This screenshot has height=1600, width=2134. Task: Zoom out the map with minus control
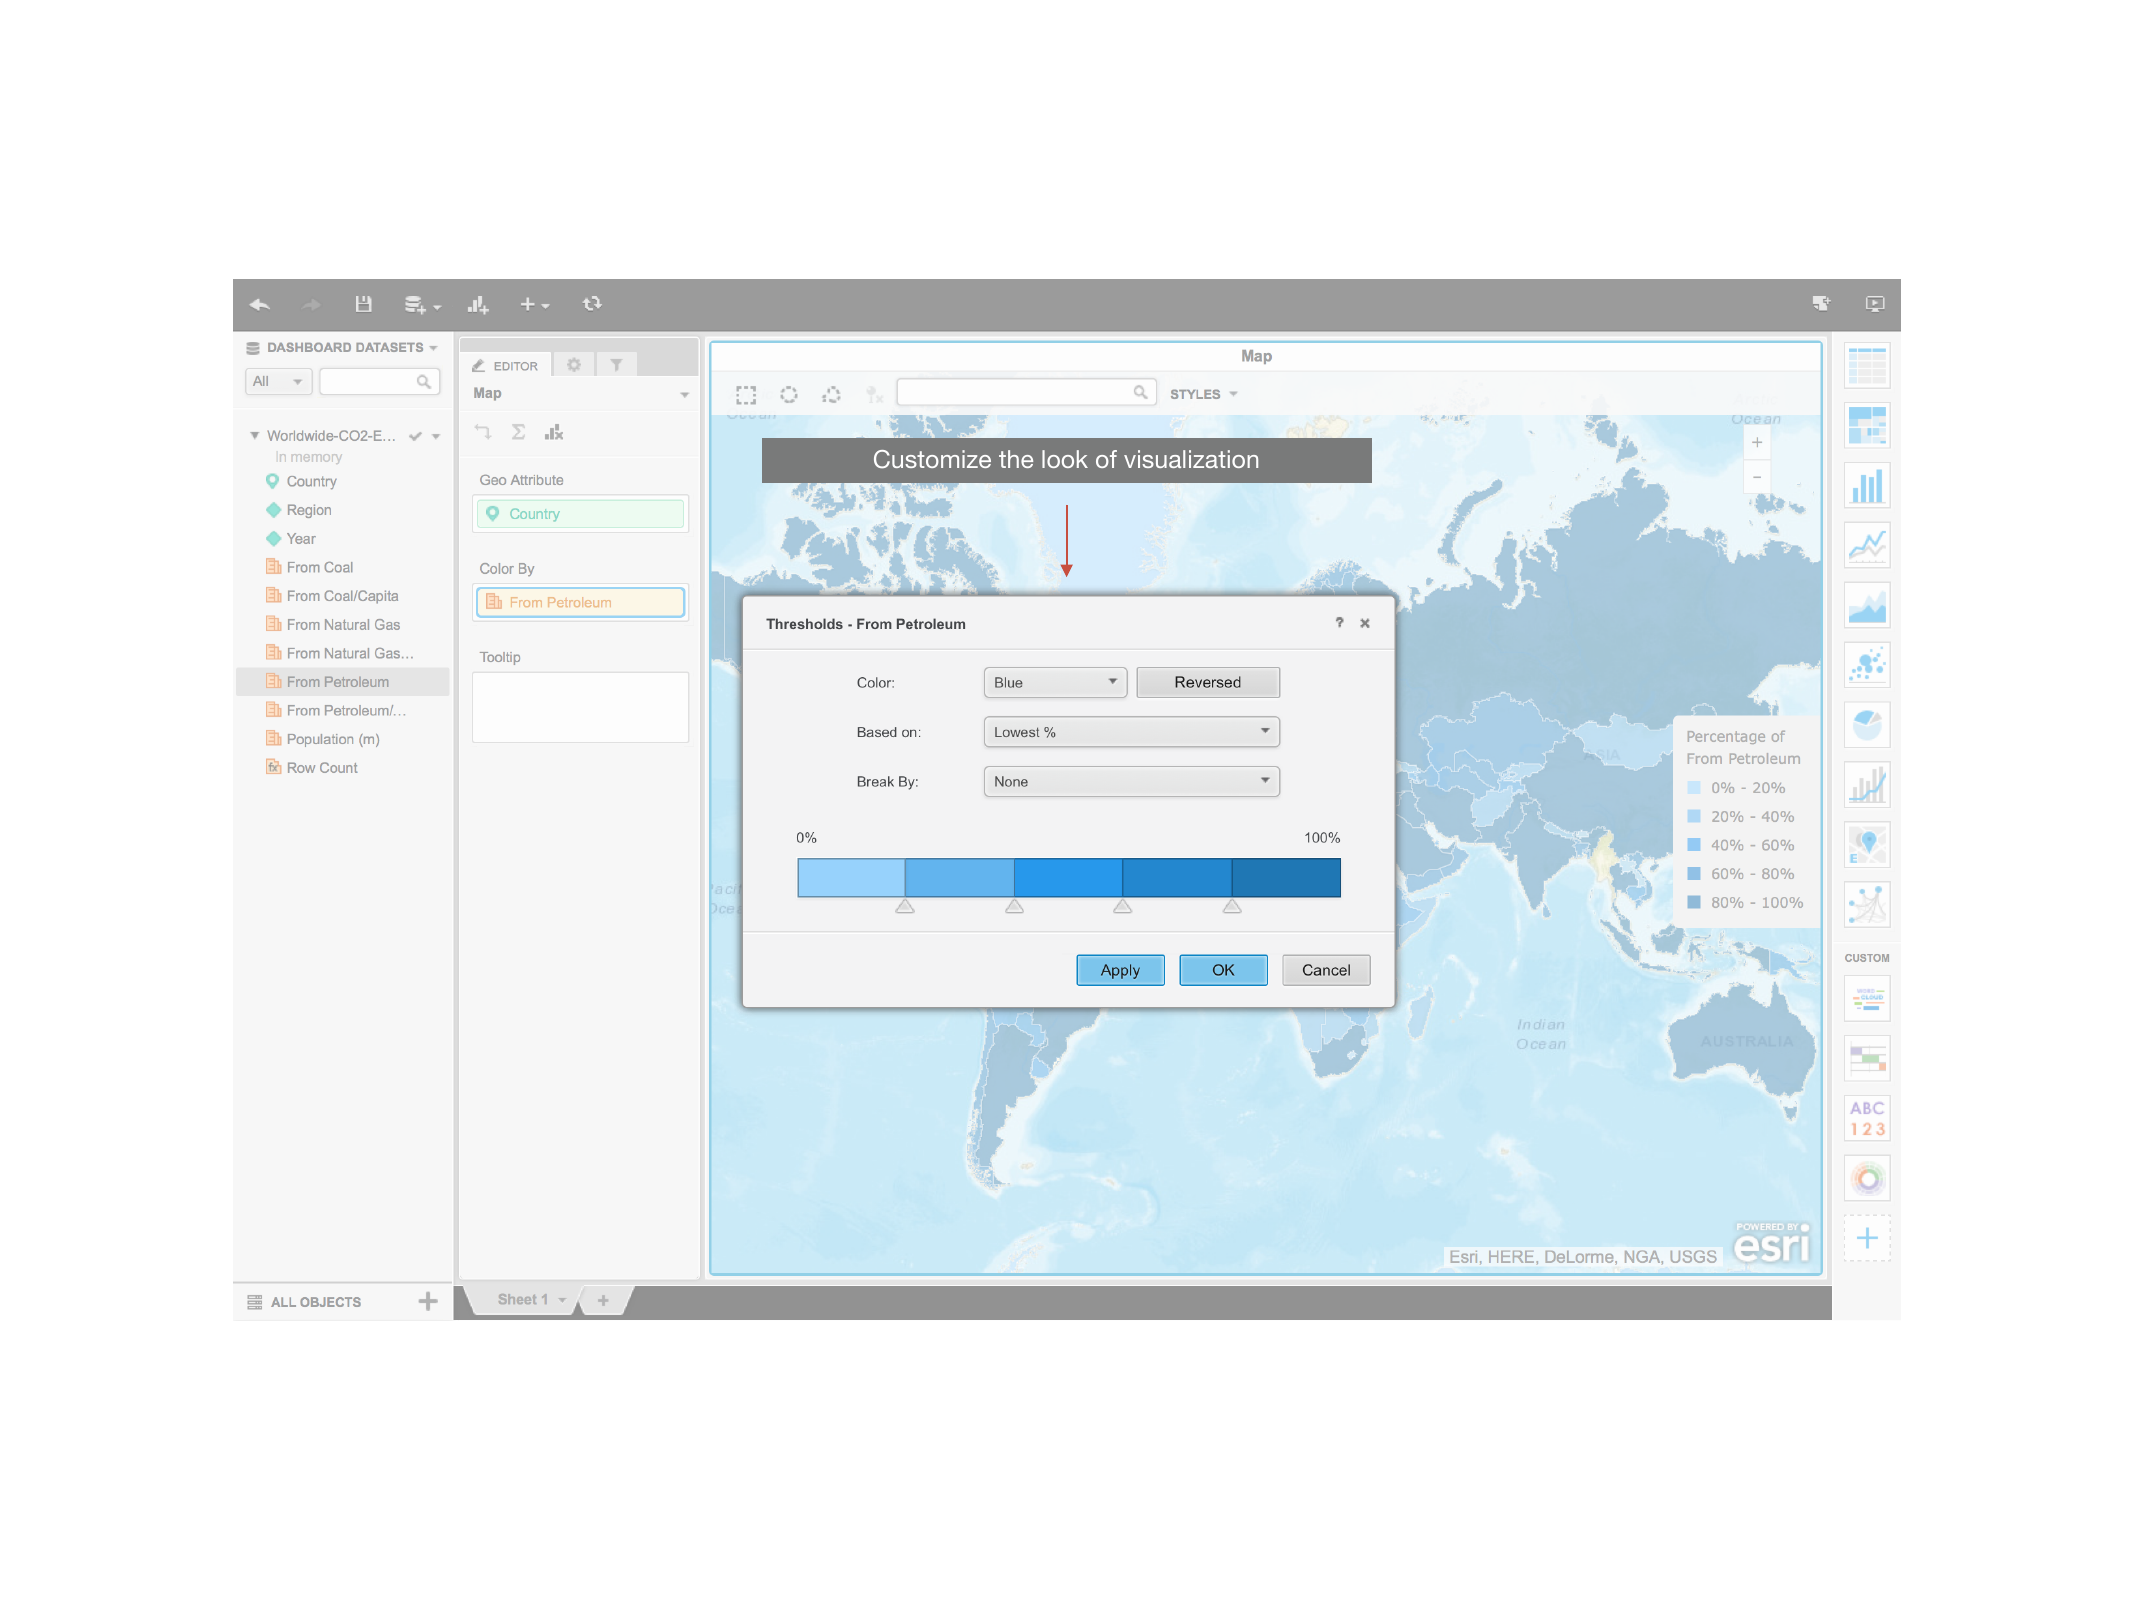click(1757, 477)
